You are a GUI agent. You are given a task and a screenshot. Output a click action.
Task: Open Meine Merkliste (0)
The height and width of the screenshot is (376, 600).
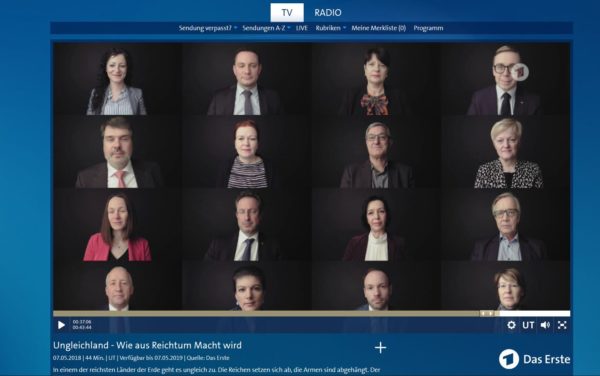click(378, 28)
